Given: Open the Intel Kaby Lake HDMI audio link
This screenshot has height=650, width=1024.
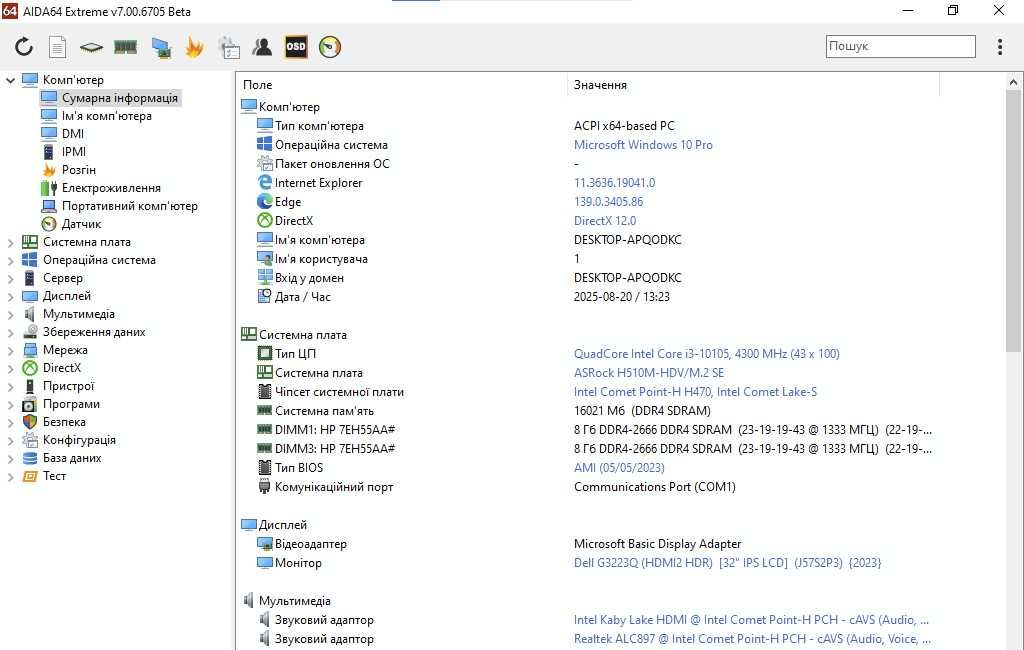Looking at the screenshot, I should [x=751, y=620].
